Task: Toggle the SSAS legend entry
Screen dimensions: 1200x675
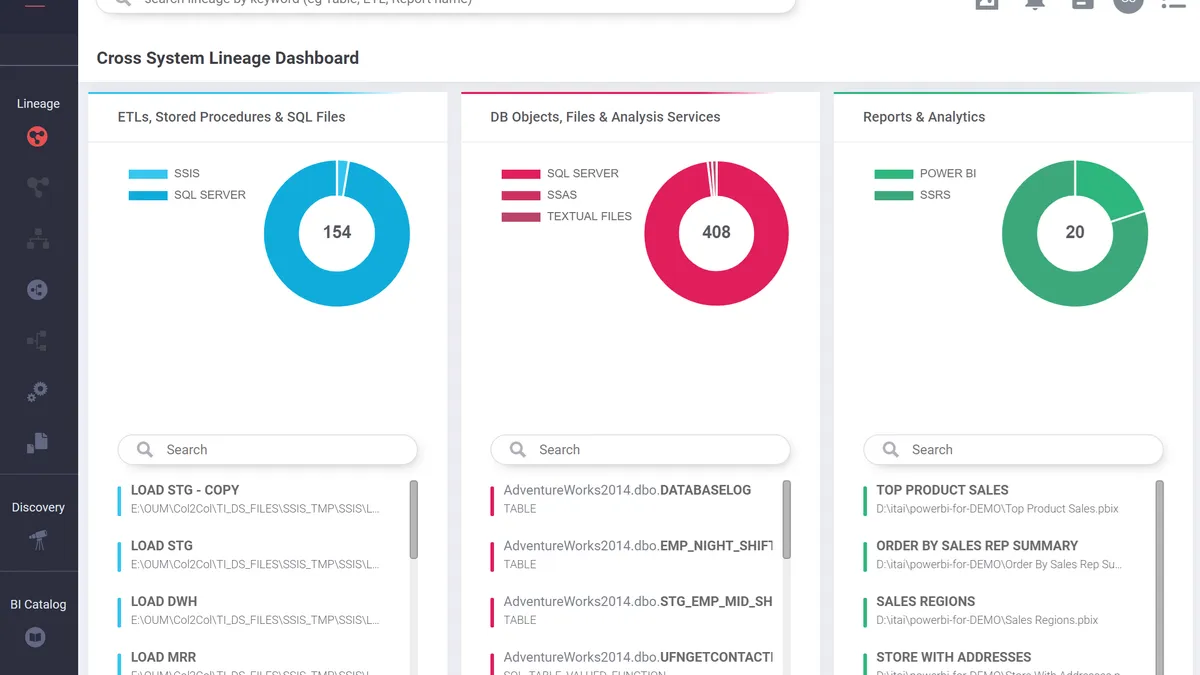Action: (540, 195)
